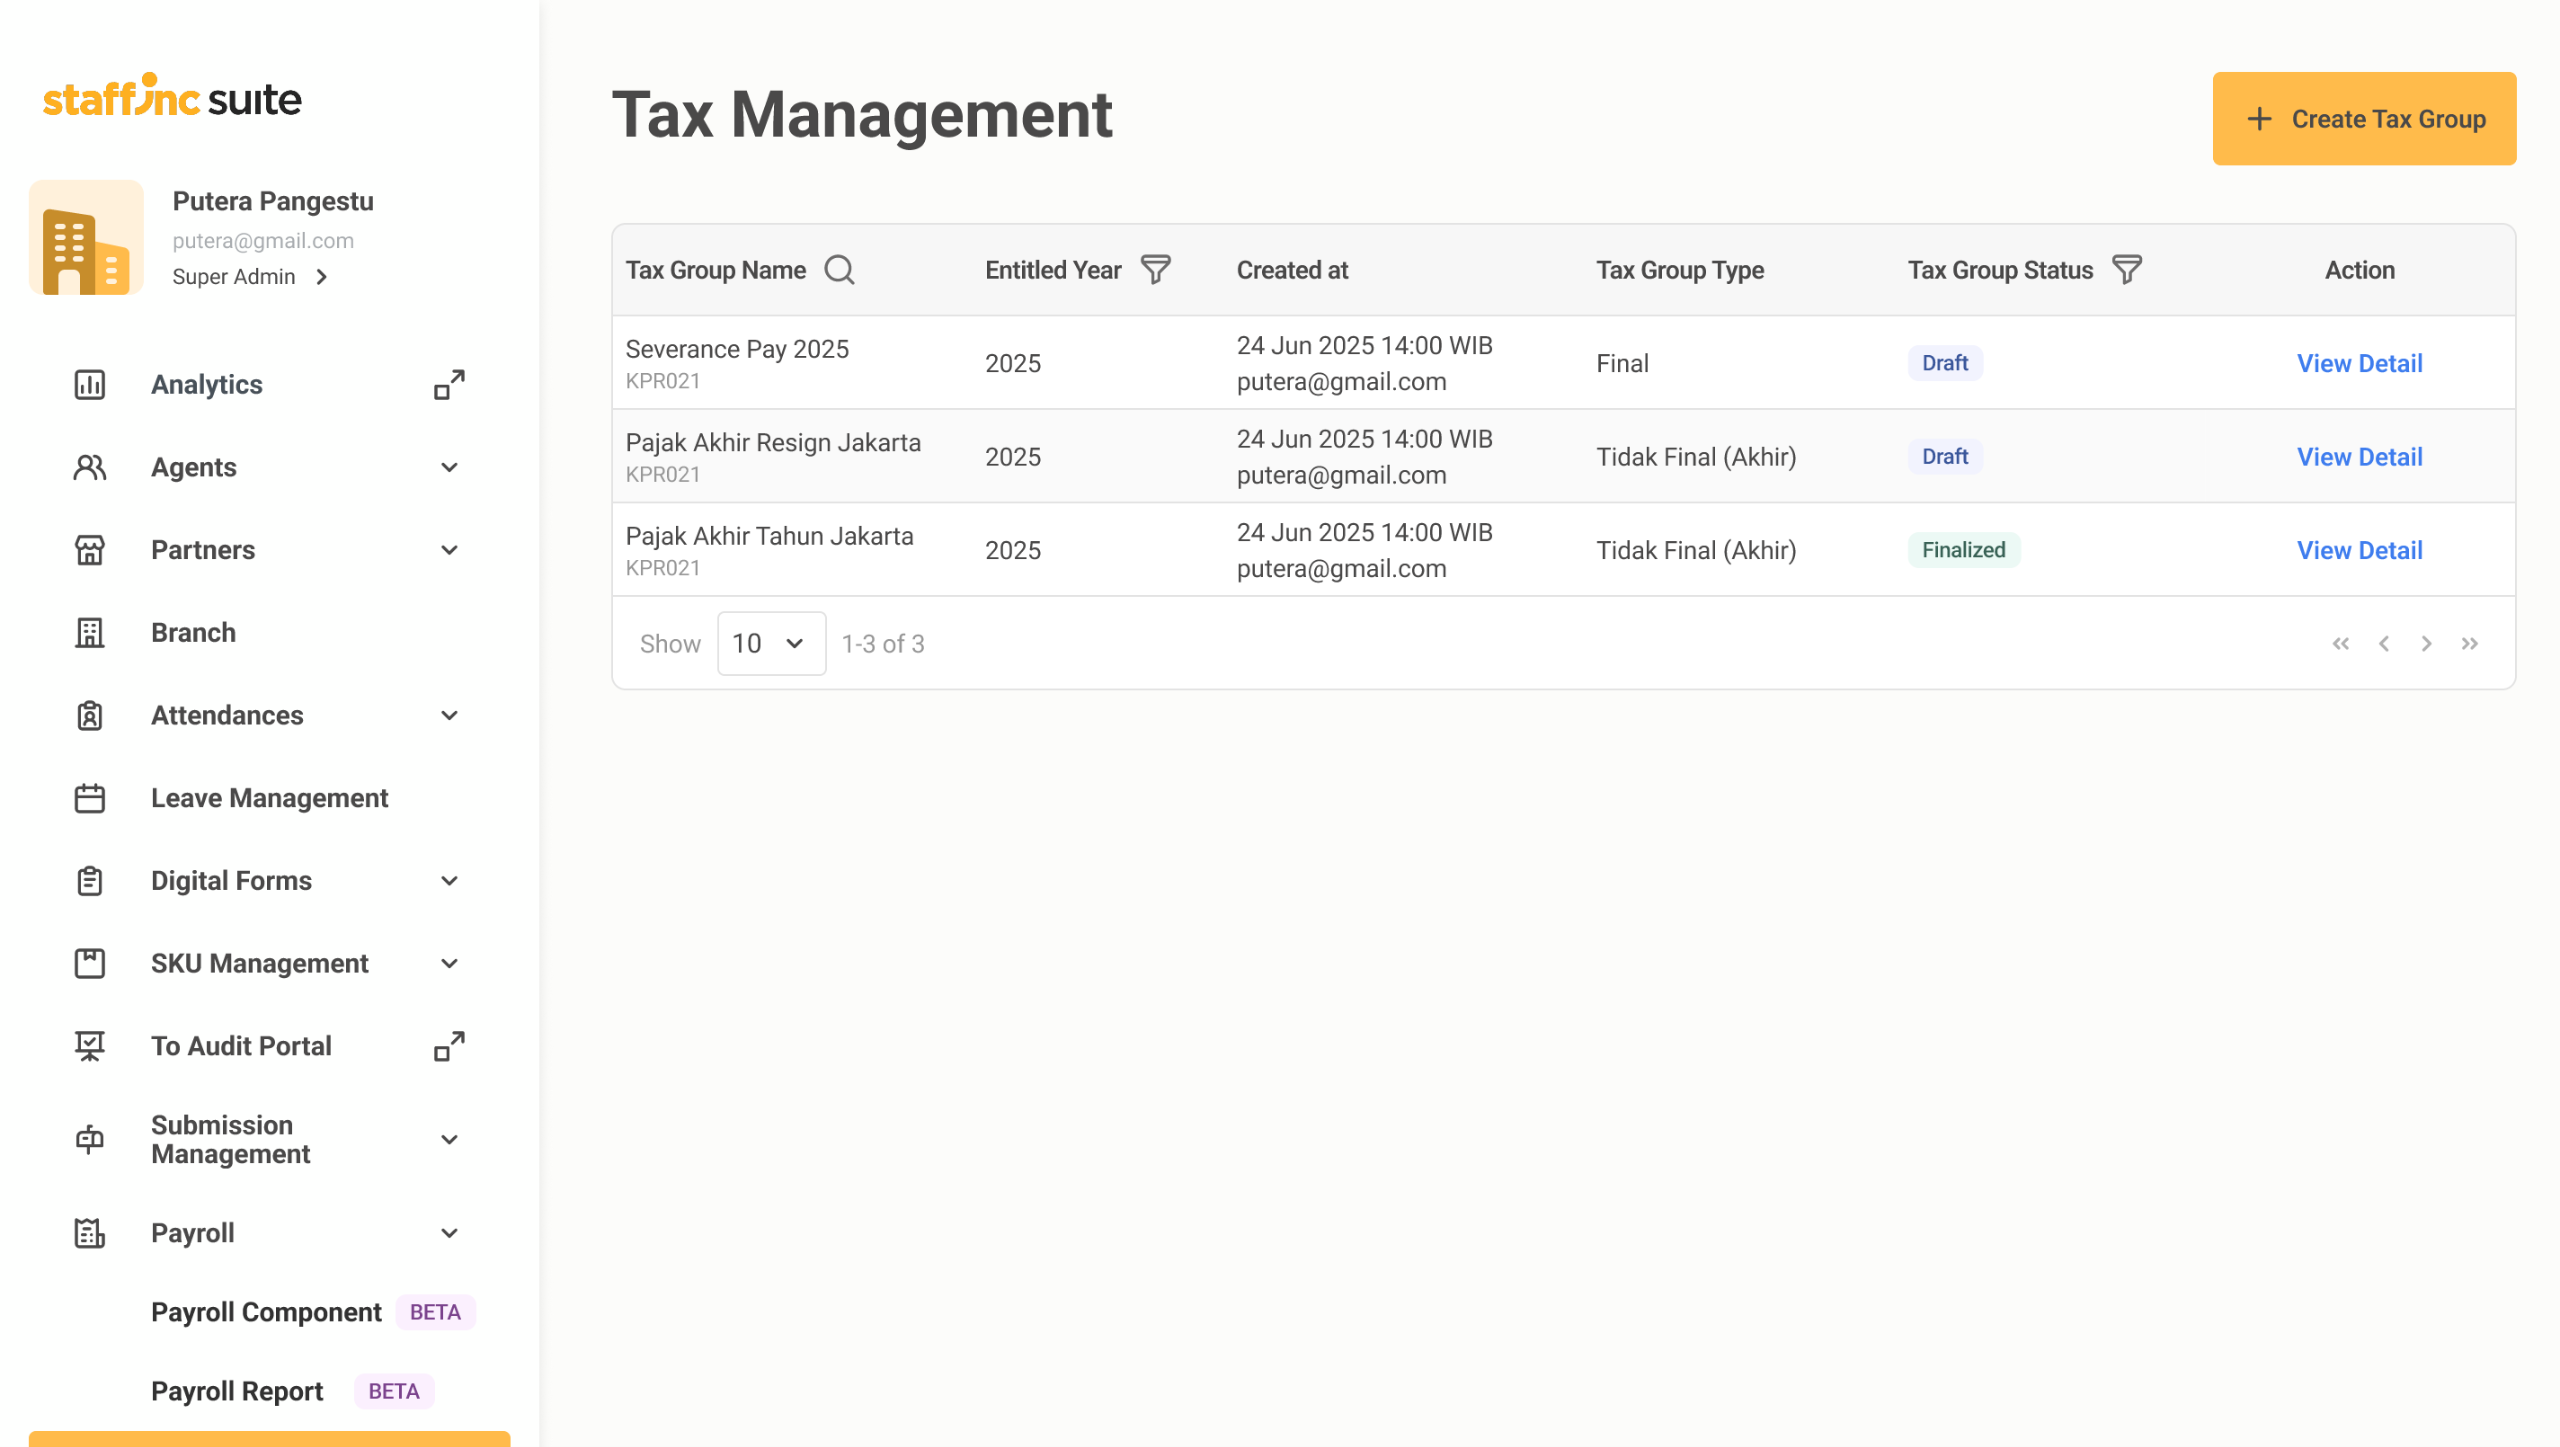Viewport: 2560px width, 1447px height.
Task: Click the To Audit Portal external link icon
Action: click(x=449, y=1046)
